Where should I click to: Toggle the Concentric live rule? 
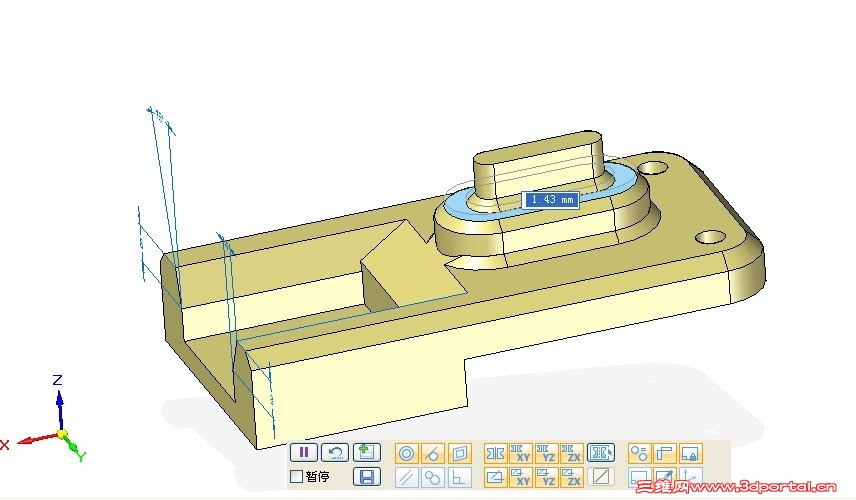(407, 453)
